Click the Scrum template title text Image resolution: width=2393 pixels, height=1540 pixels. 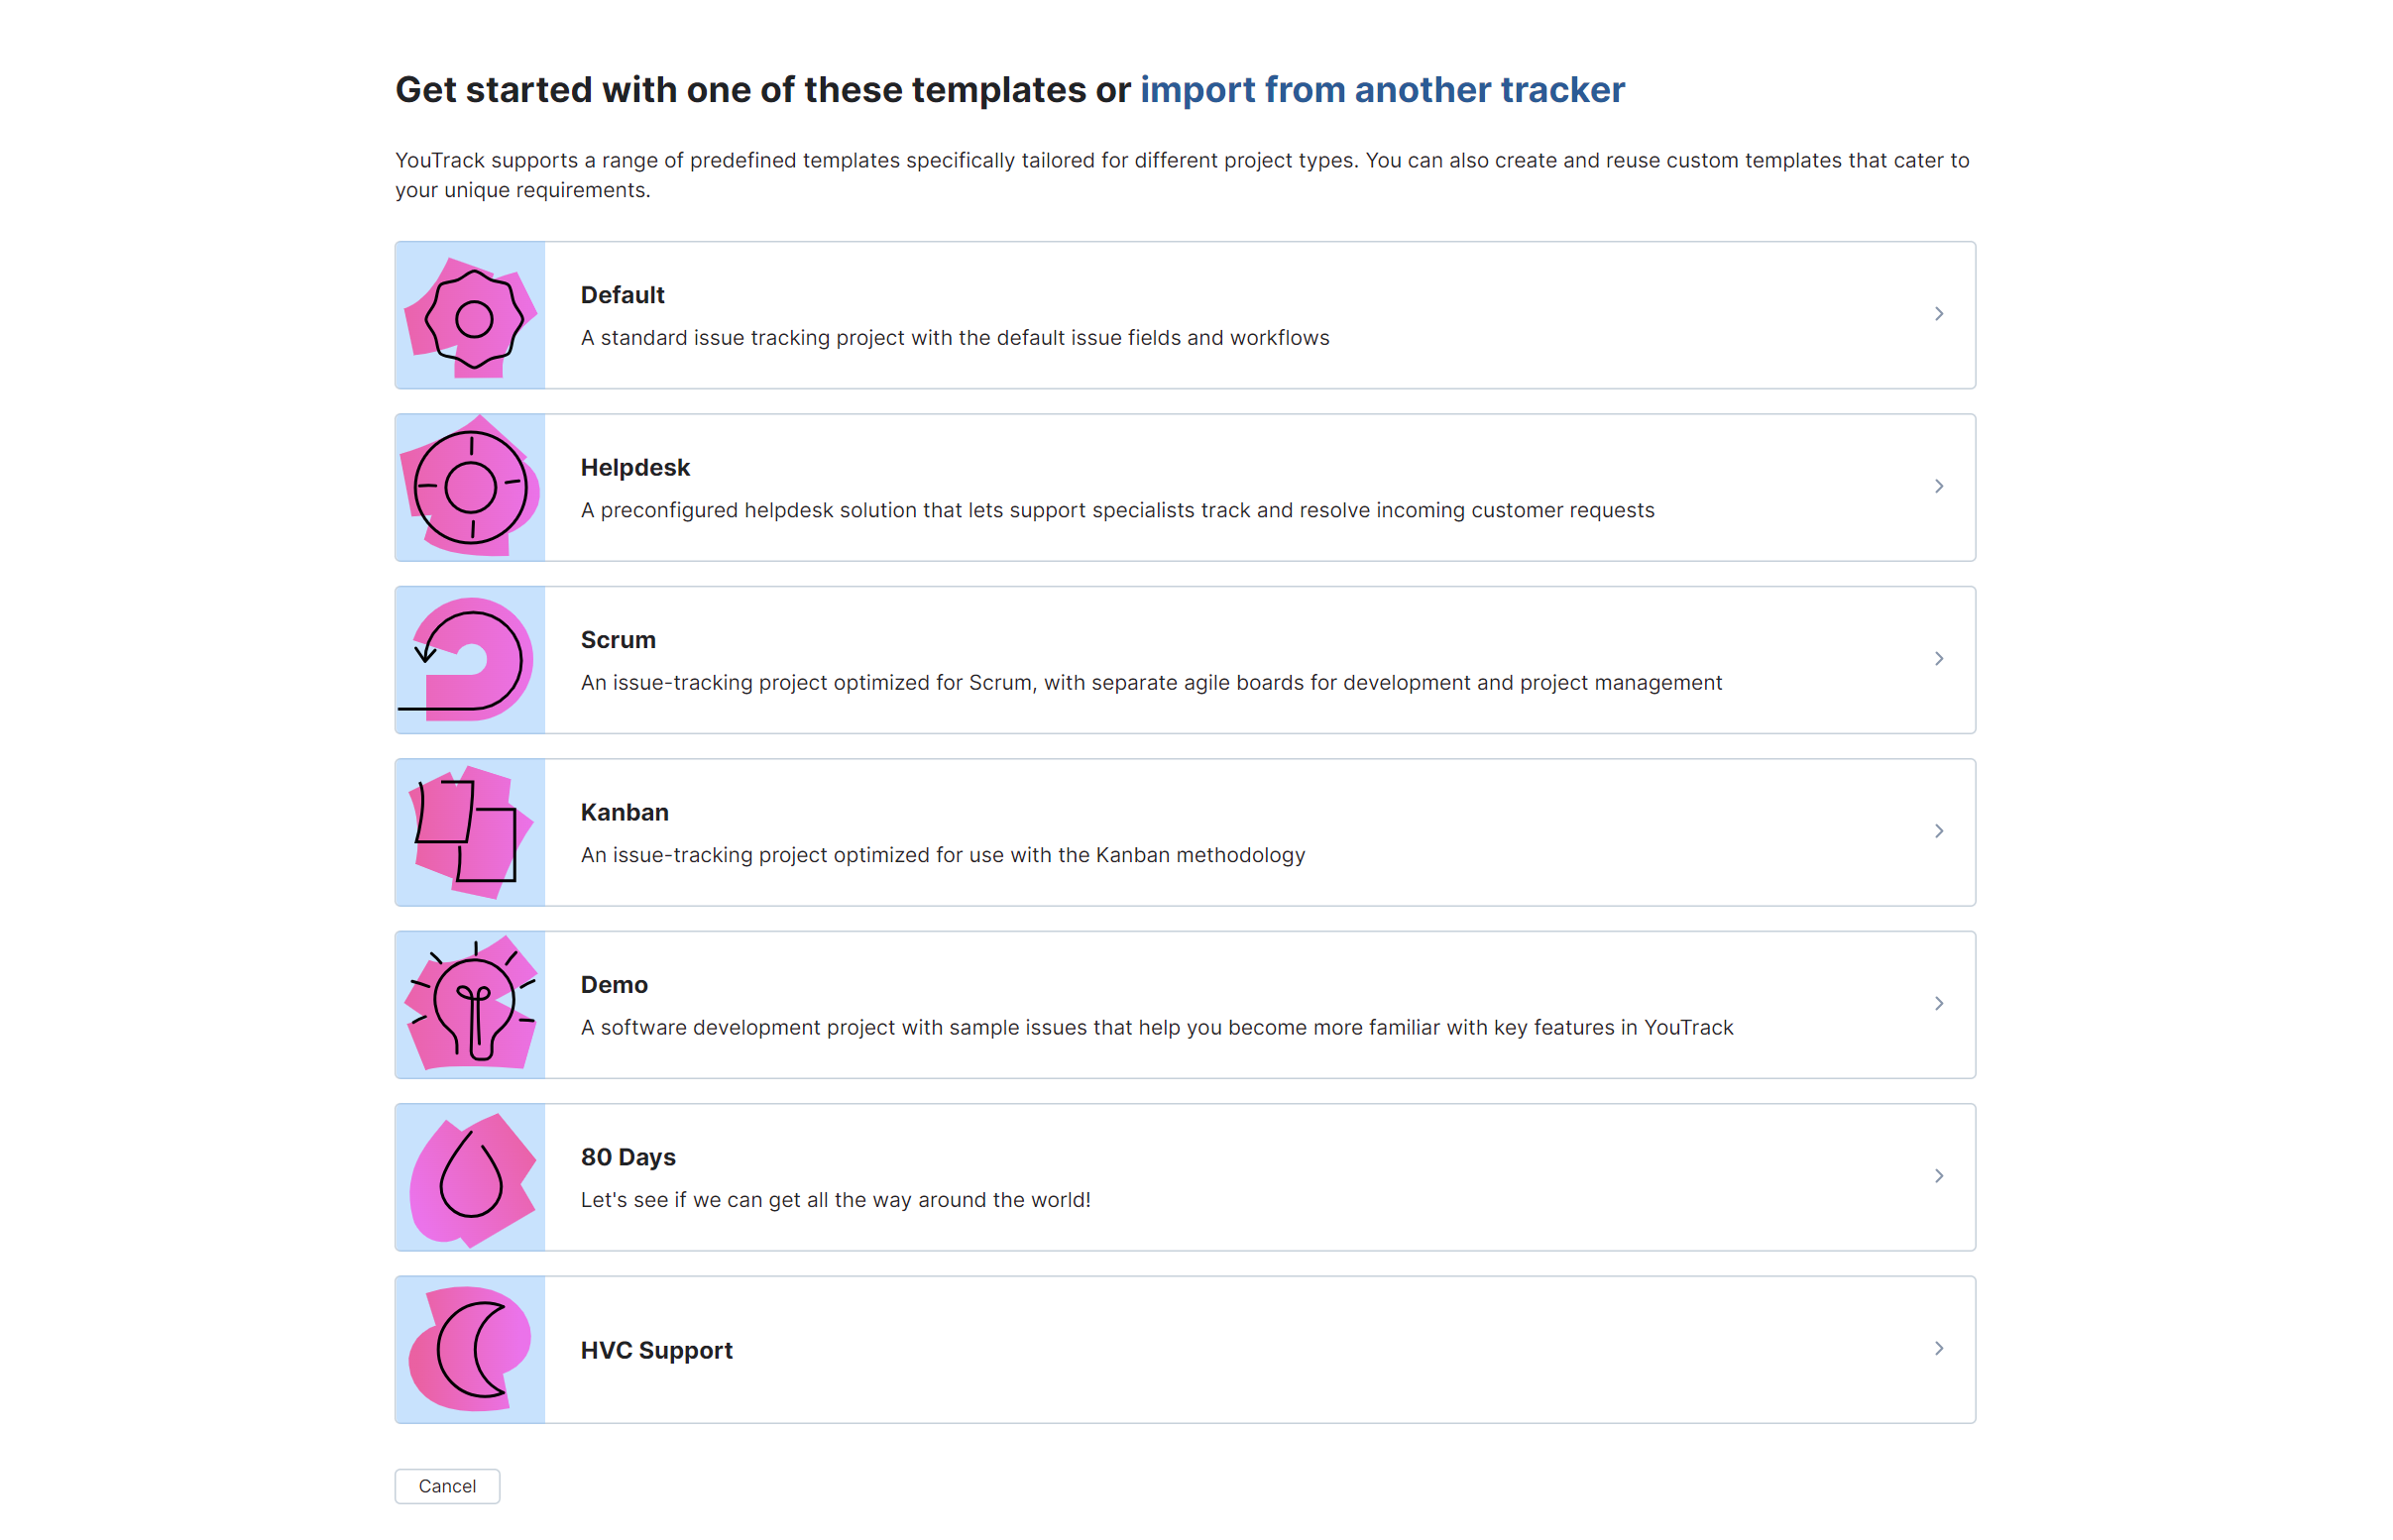[x=617, y=639]
